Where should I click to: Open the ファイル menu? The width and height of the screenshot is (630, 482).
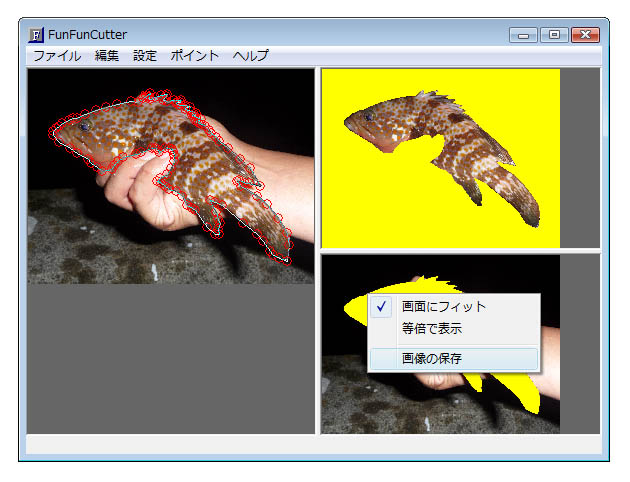click(57, 55)
